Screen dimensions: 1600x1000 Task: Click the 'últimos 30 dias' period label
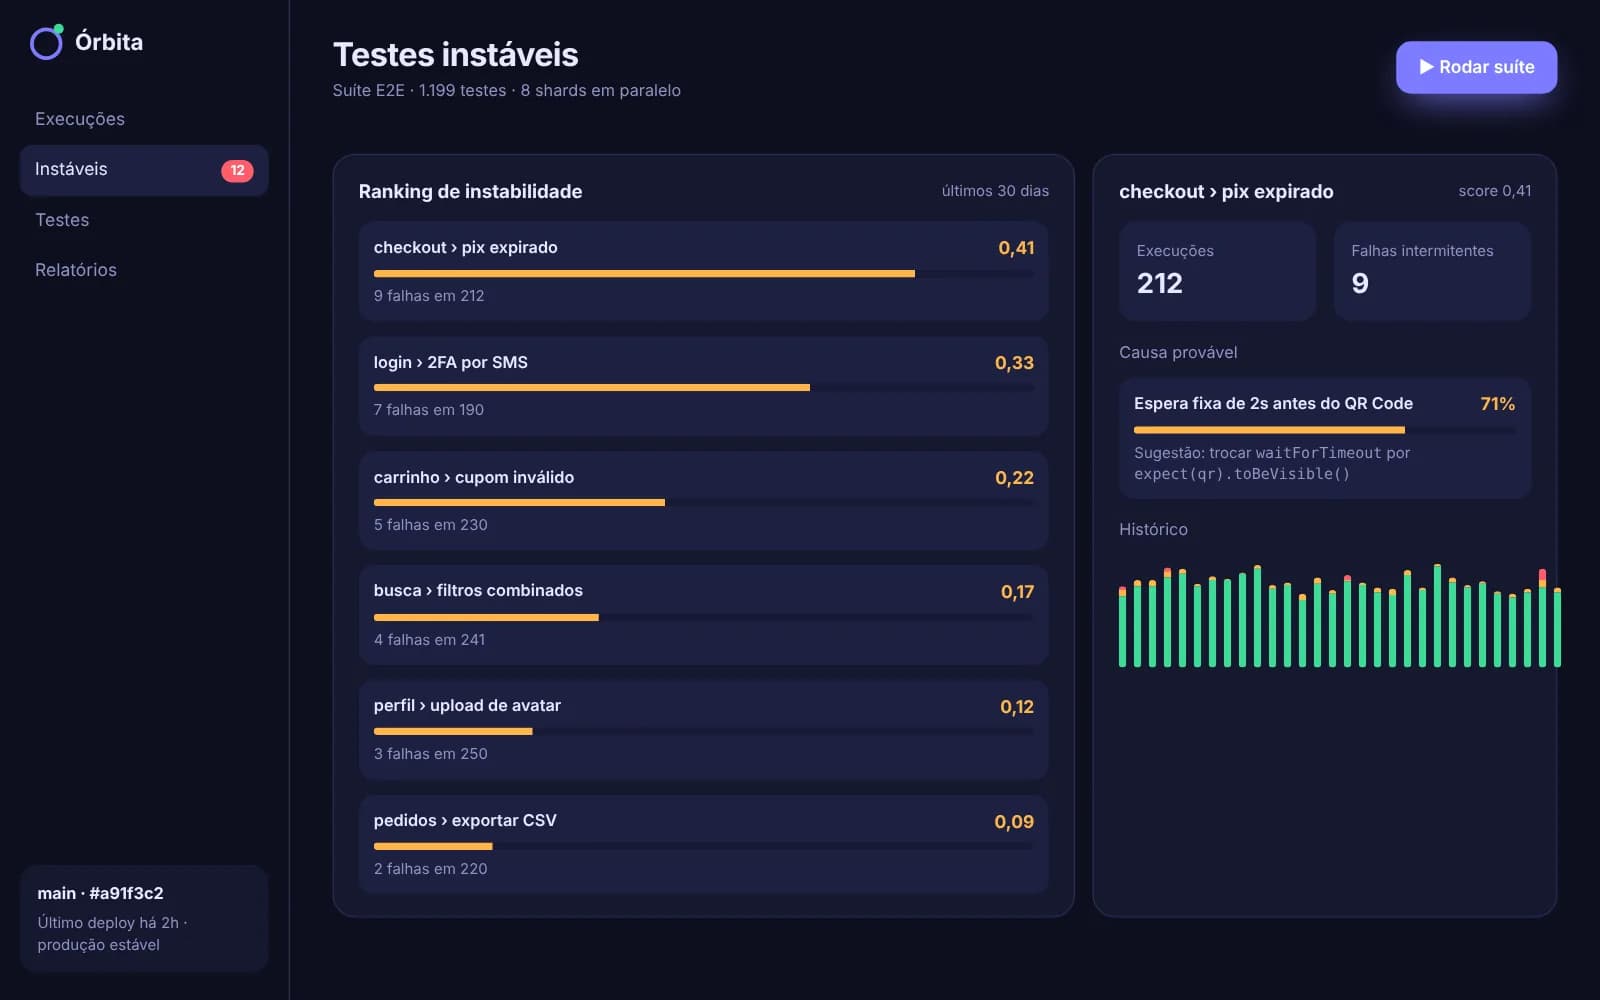(995, 191)
